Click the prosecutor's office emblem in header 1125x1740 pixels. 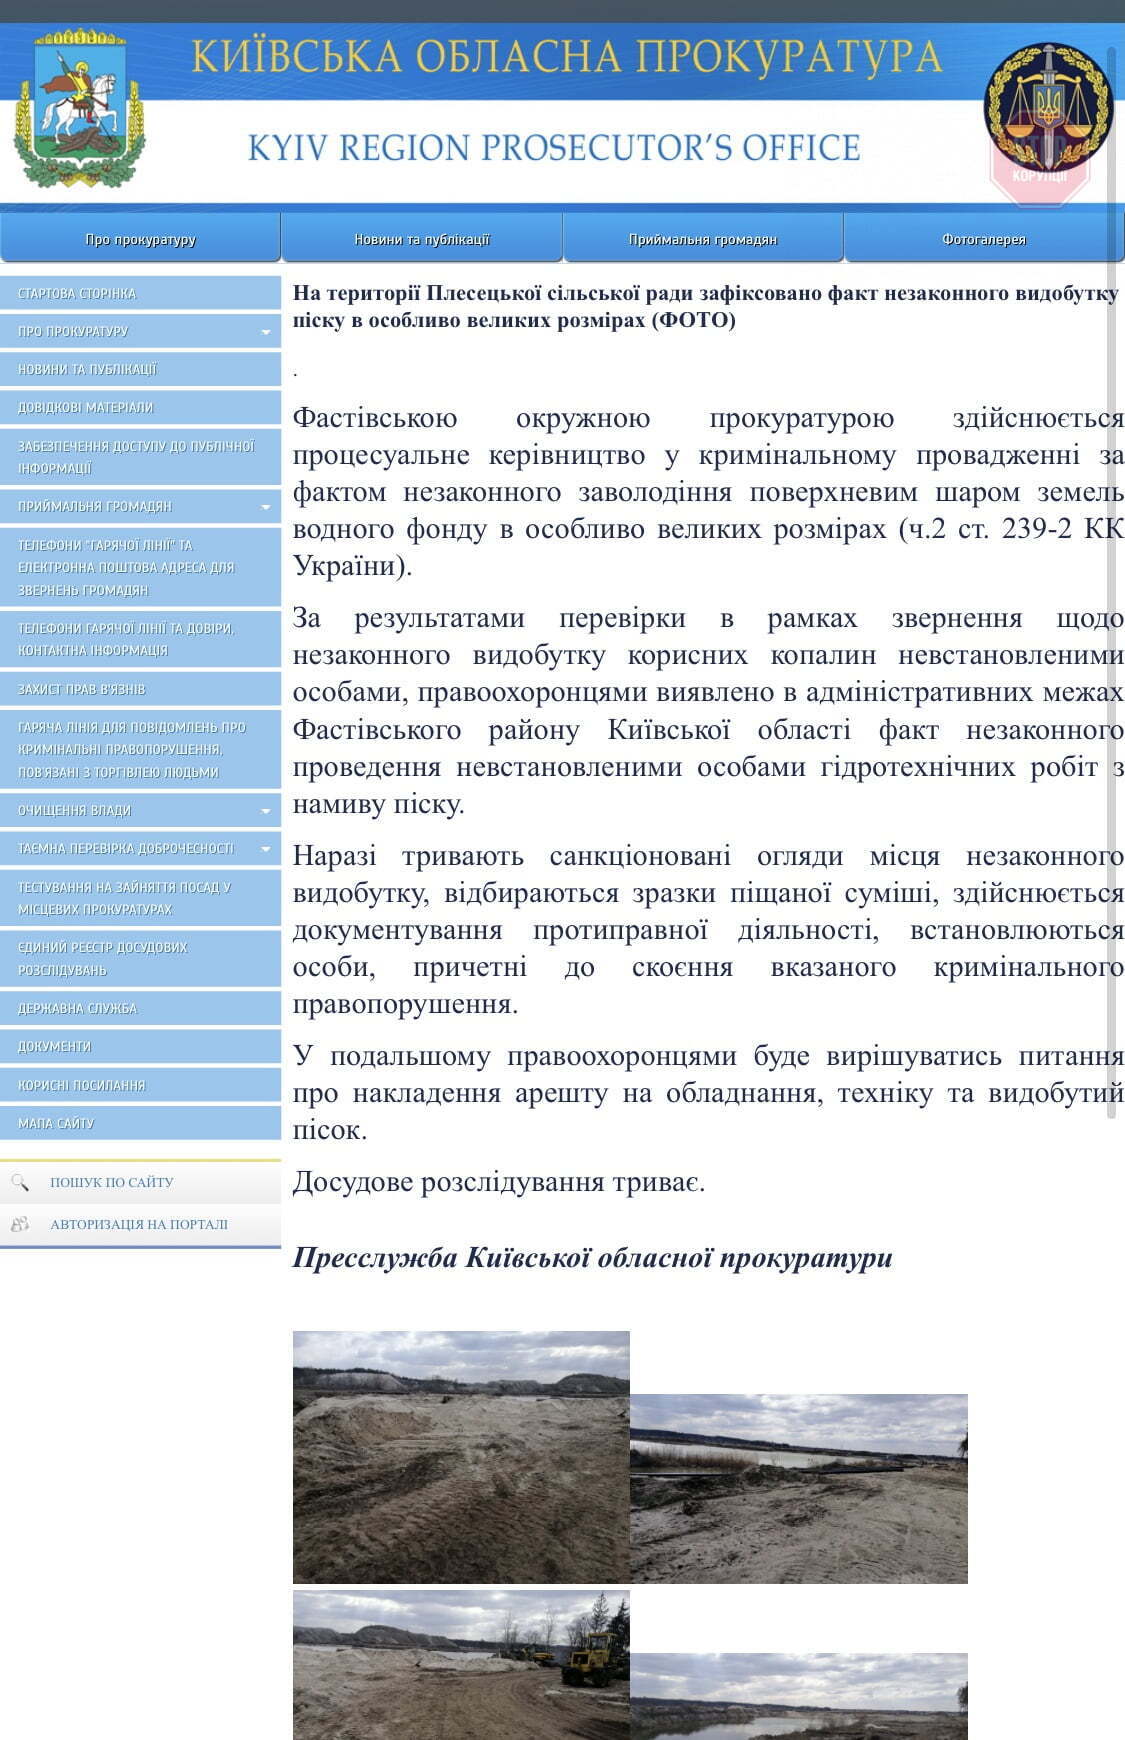[1048, 108]
